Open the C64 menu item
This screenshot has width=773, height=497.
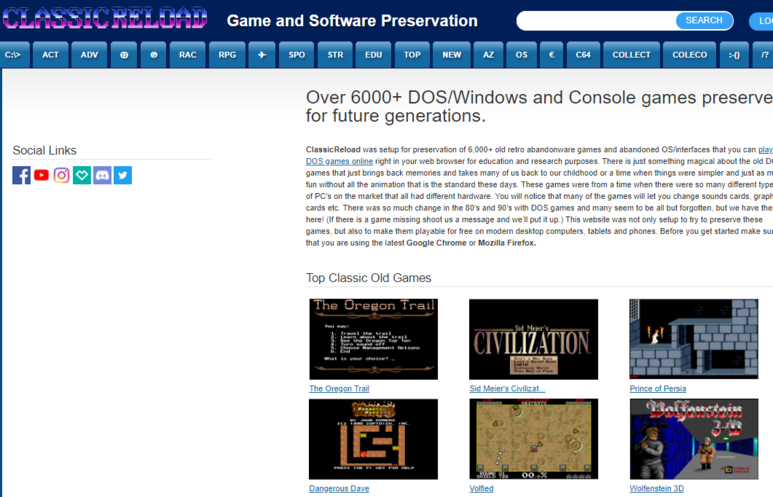pyautogui.click(x=583, y=55)
